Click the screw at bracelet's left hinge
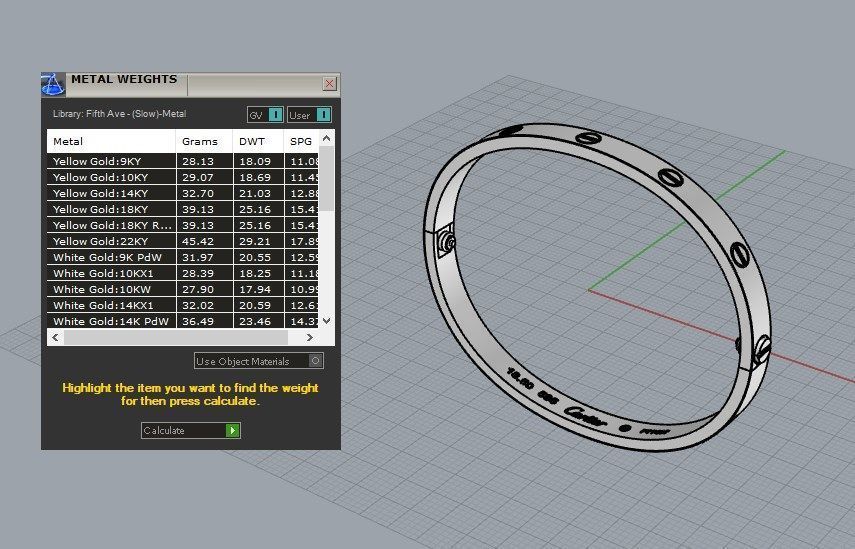Image resolution: width=855 pixels, height=549 pixels. pyautogui.click(x=448, y=242)
